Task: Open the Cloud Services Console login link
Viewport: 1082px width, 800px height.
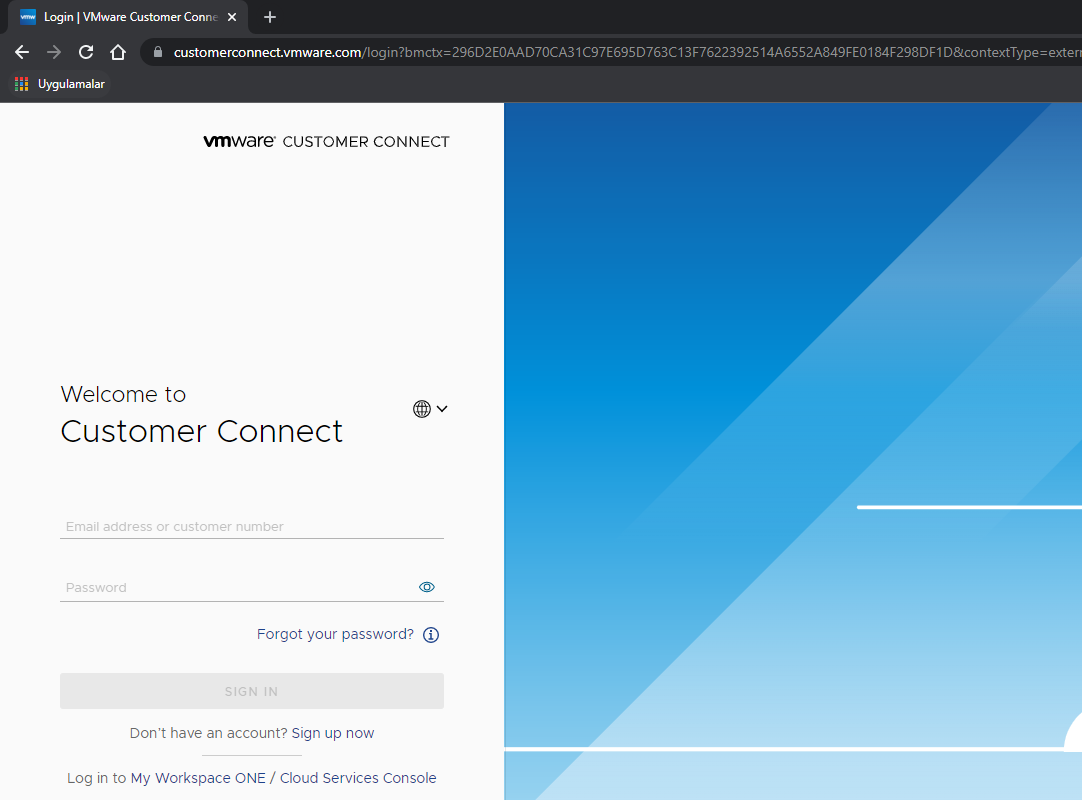Action: (x=358, y=778)
